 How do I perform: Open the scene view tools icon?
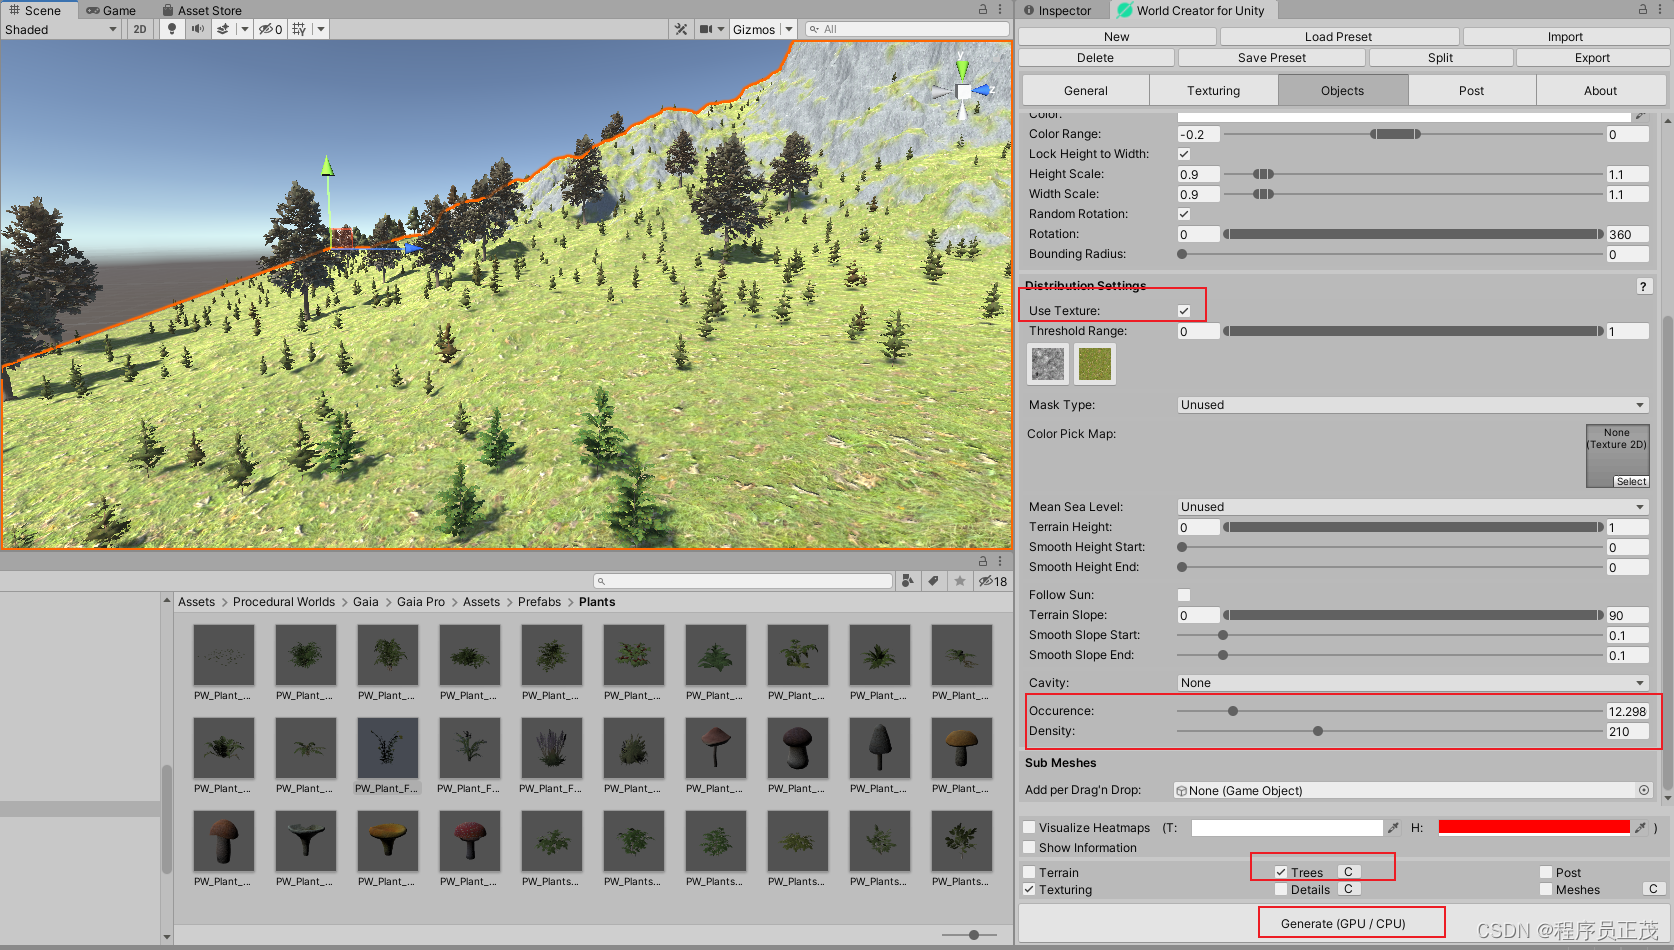(682, 29)
